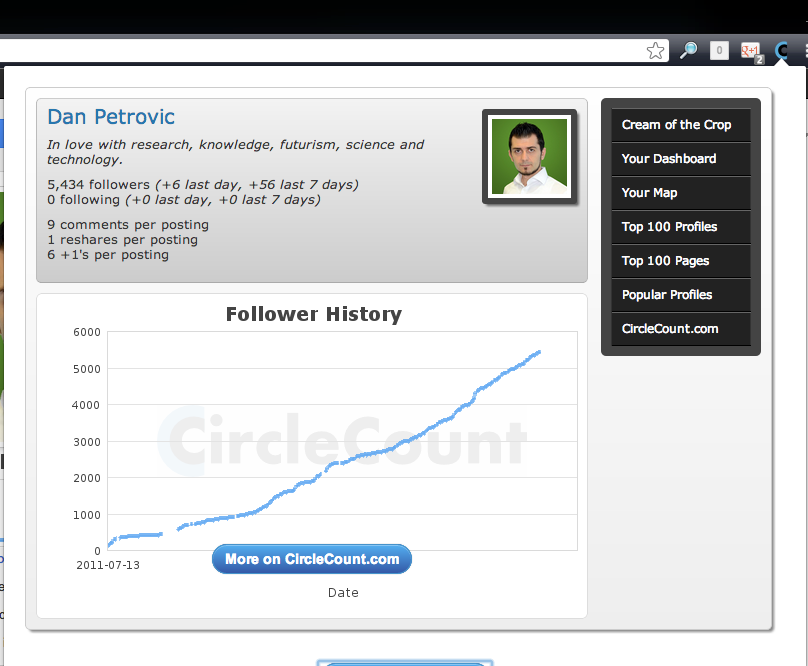Click the More on CircleCount.com button
The image size is (808, 666).
tap(312, 559)
